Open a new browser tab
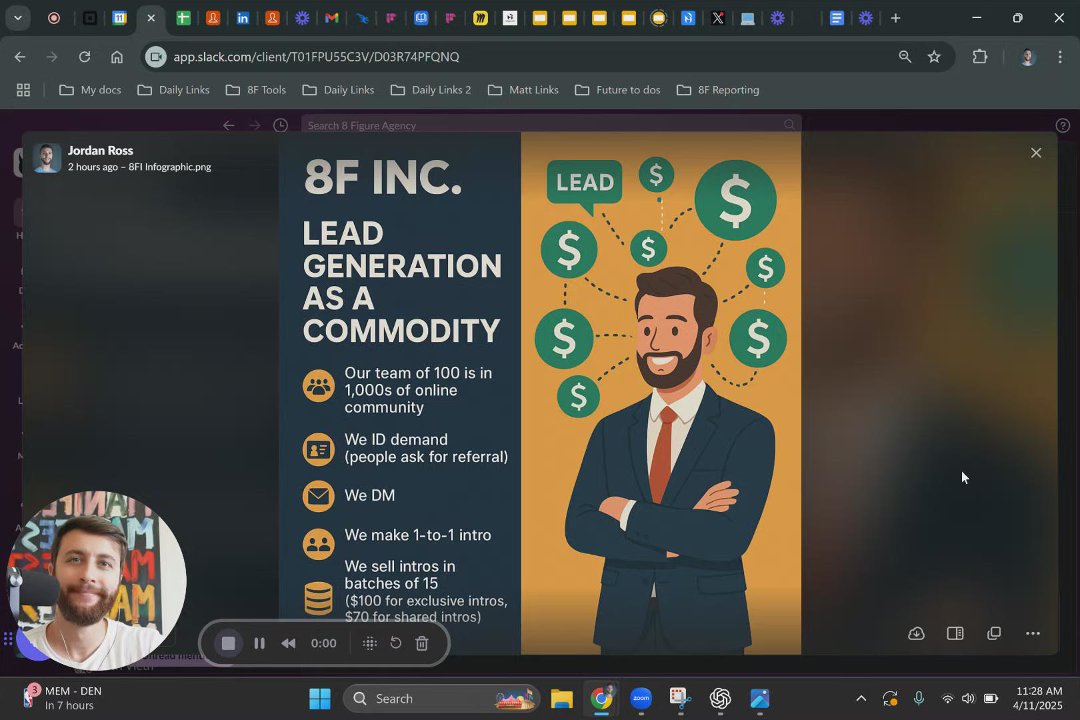Screen dimensions: 1080x720 pos(895,18)
